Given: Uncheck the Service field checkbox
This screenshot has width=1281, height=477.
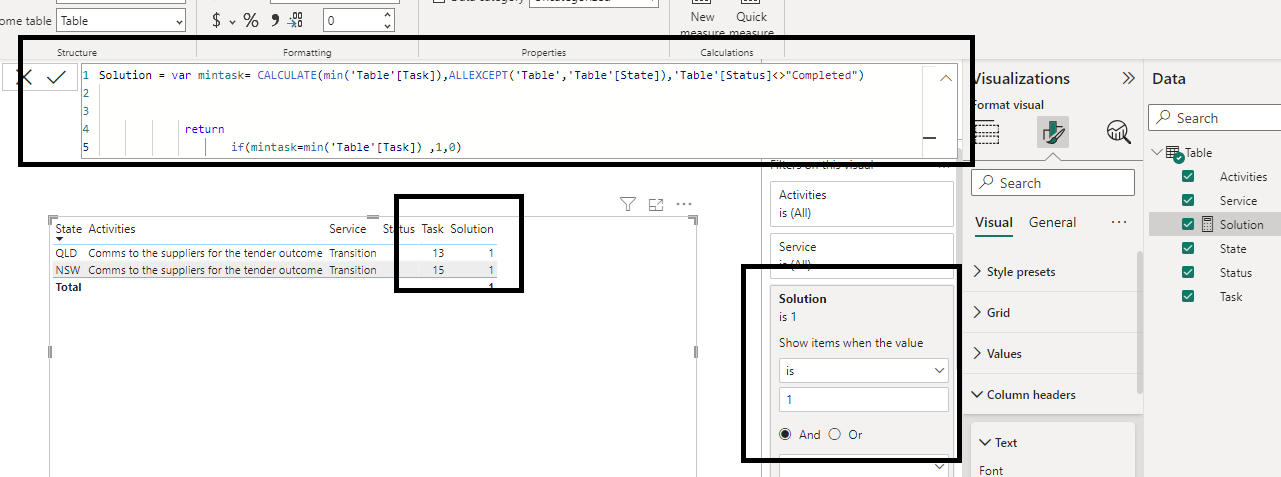Looking at the screenshot, I should tap(1188, 200).
